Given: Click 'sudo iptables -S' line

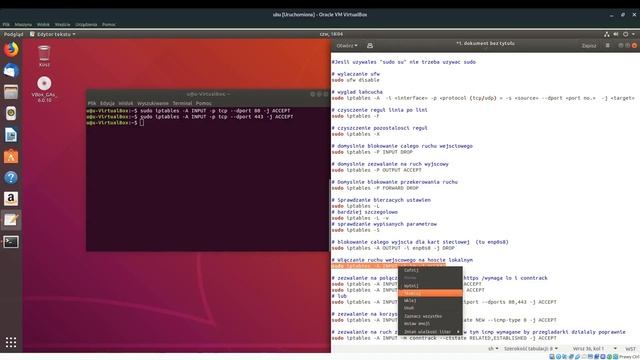Looking at the screenshot, I should coord(356,230).
